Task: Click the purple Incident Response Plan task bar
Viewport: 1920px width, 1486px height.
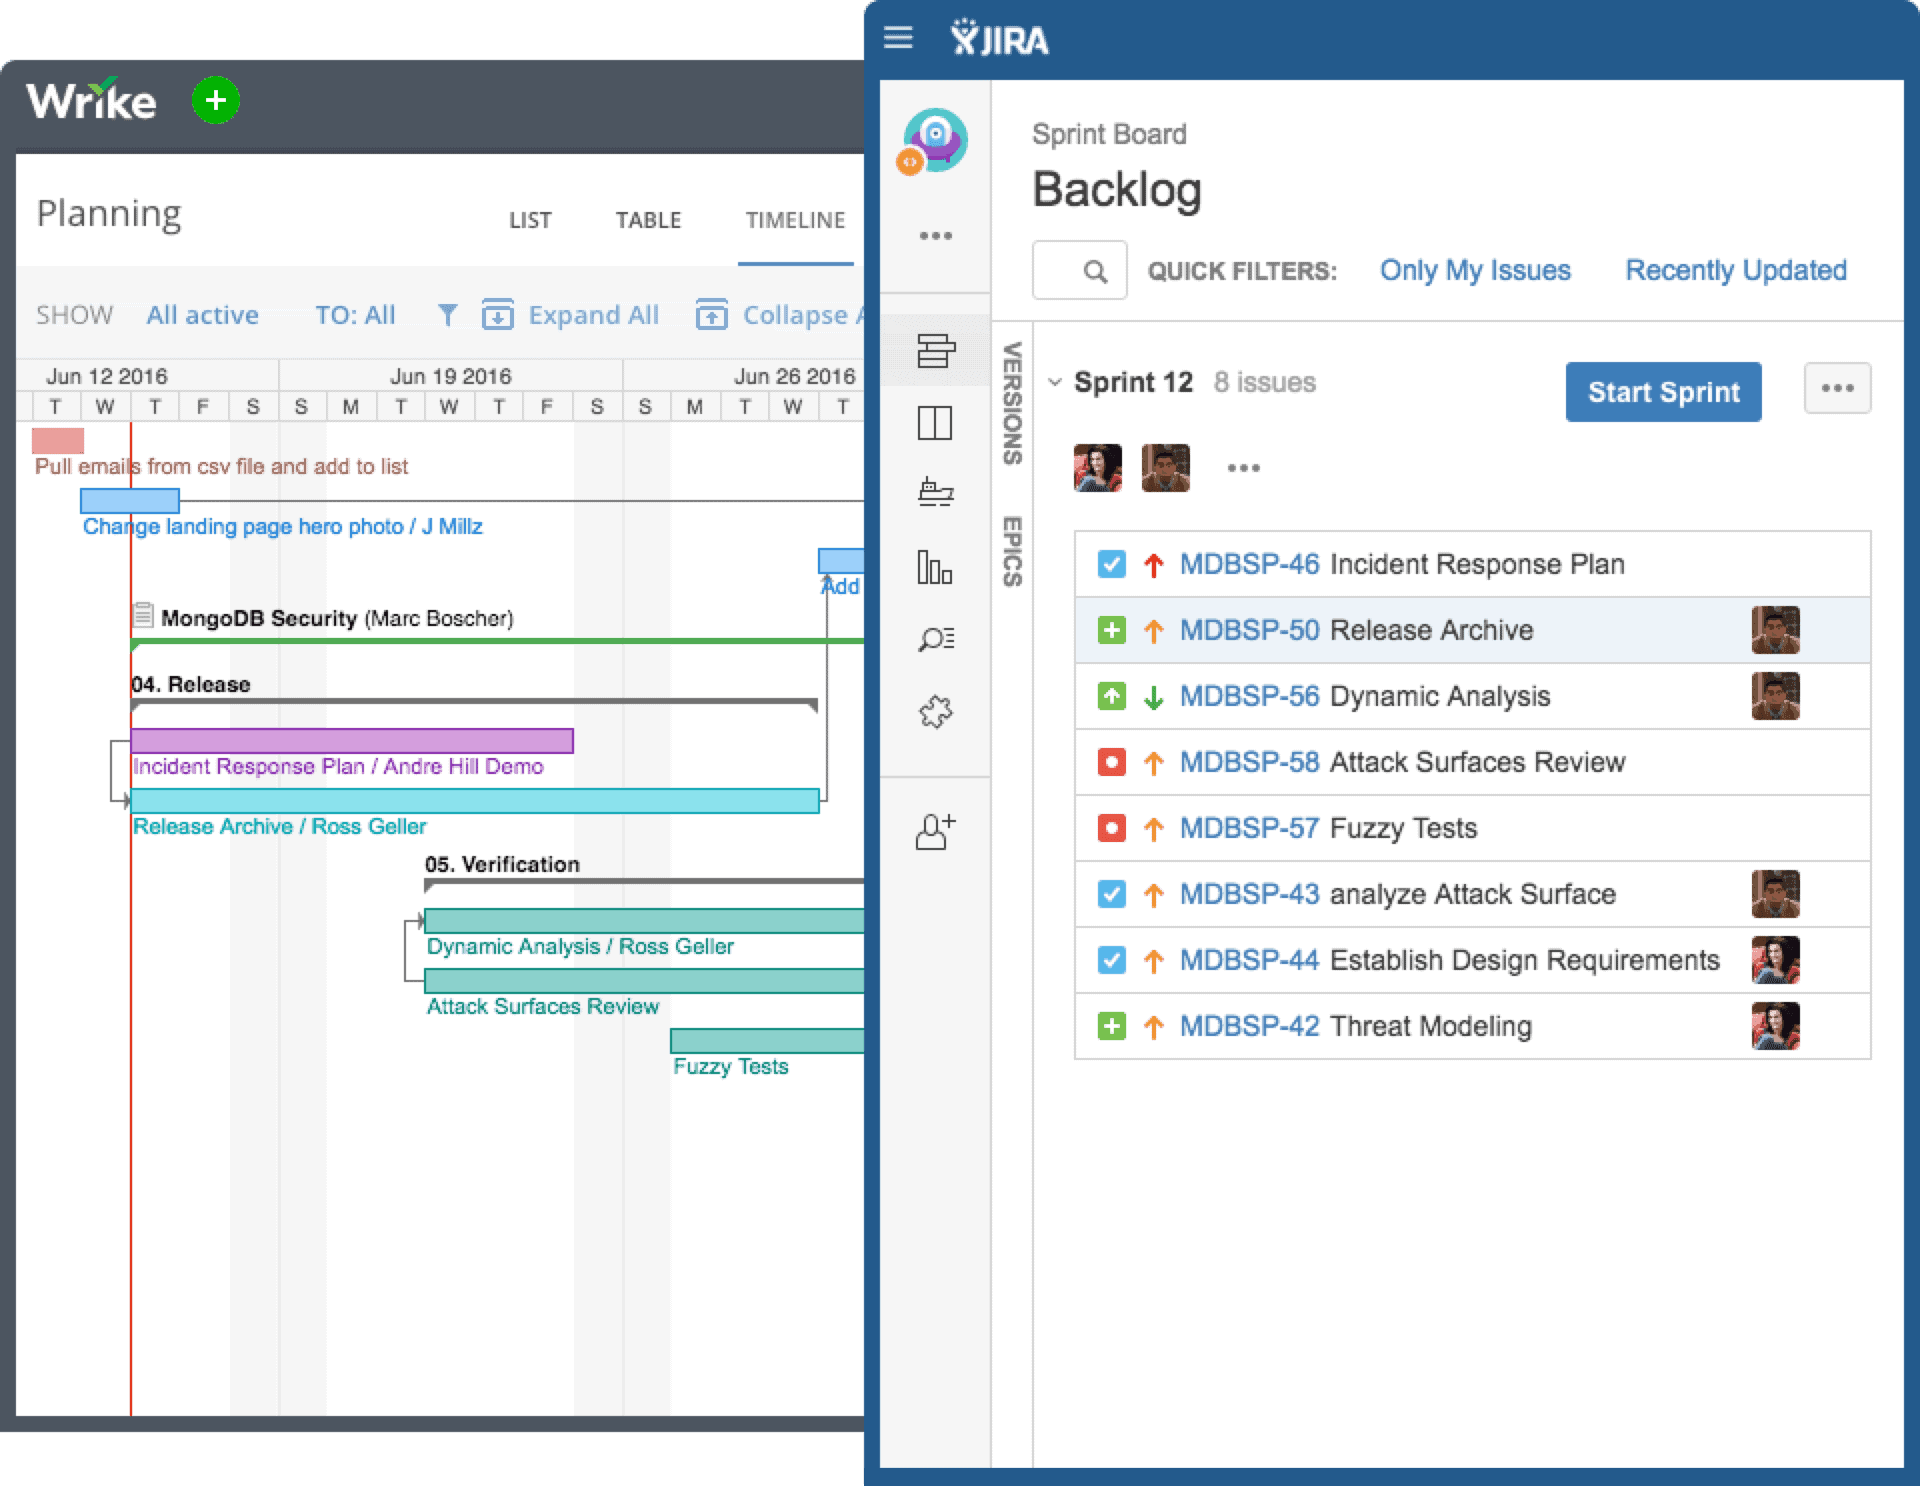Action: click(350, 741)
